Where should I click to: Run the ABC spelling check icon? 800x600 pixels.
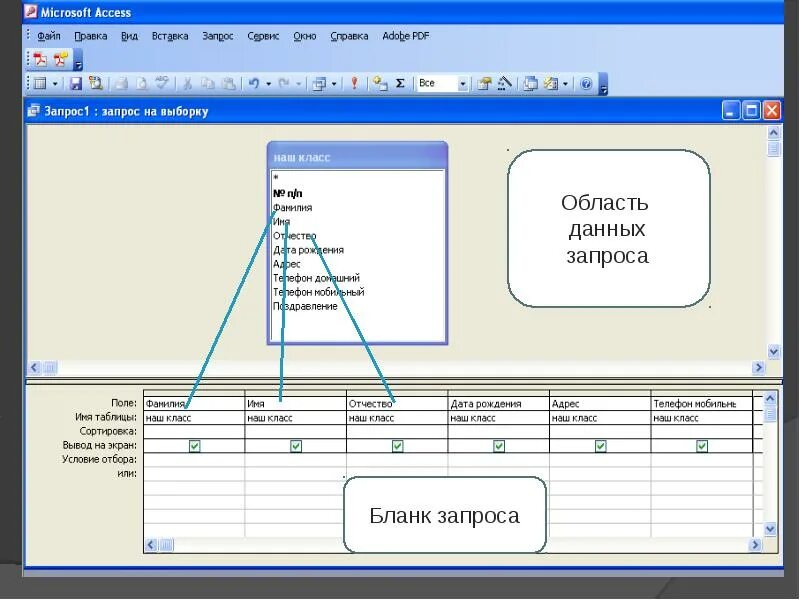click(x=162, y=83)
